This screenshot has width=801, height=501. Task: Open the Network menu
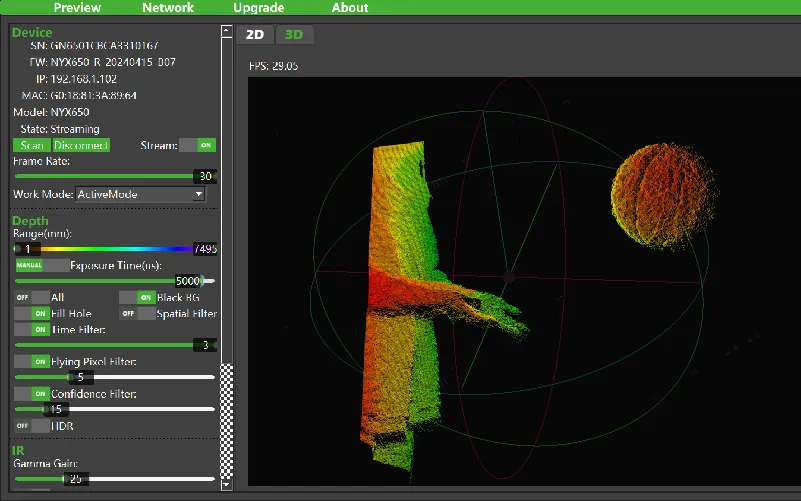point(168,8)
